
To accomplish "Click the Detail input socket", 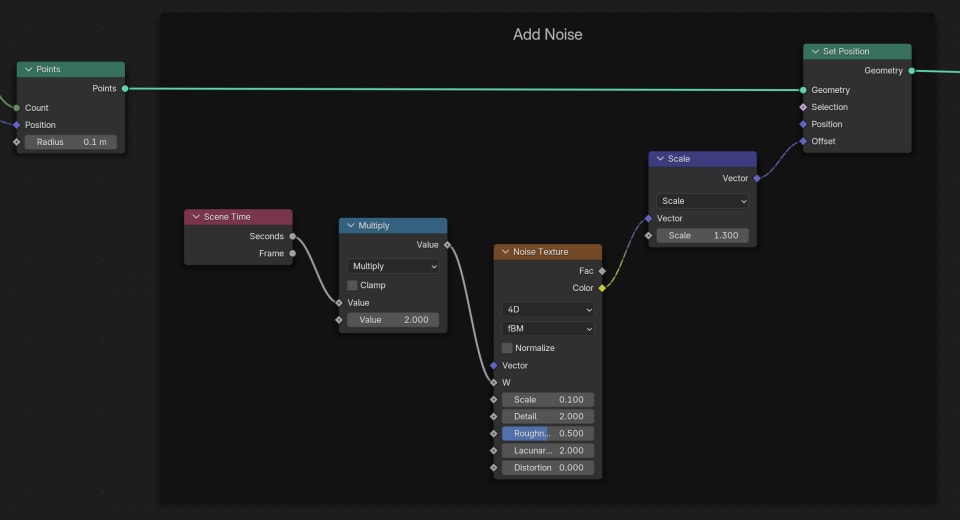I will coord(494,416).
